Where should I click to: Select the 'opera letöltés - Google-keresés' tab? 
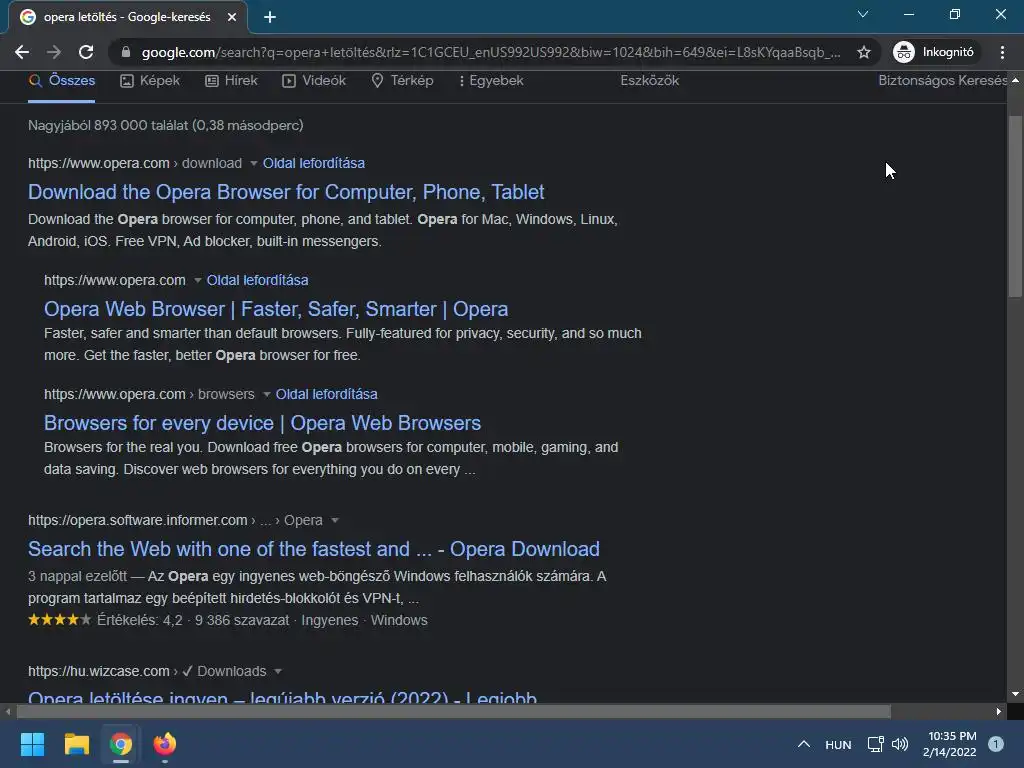click(x=127, y=17)
